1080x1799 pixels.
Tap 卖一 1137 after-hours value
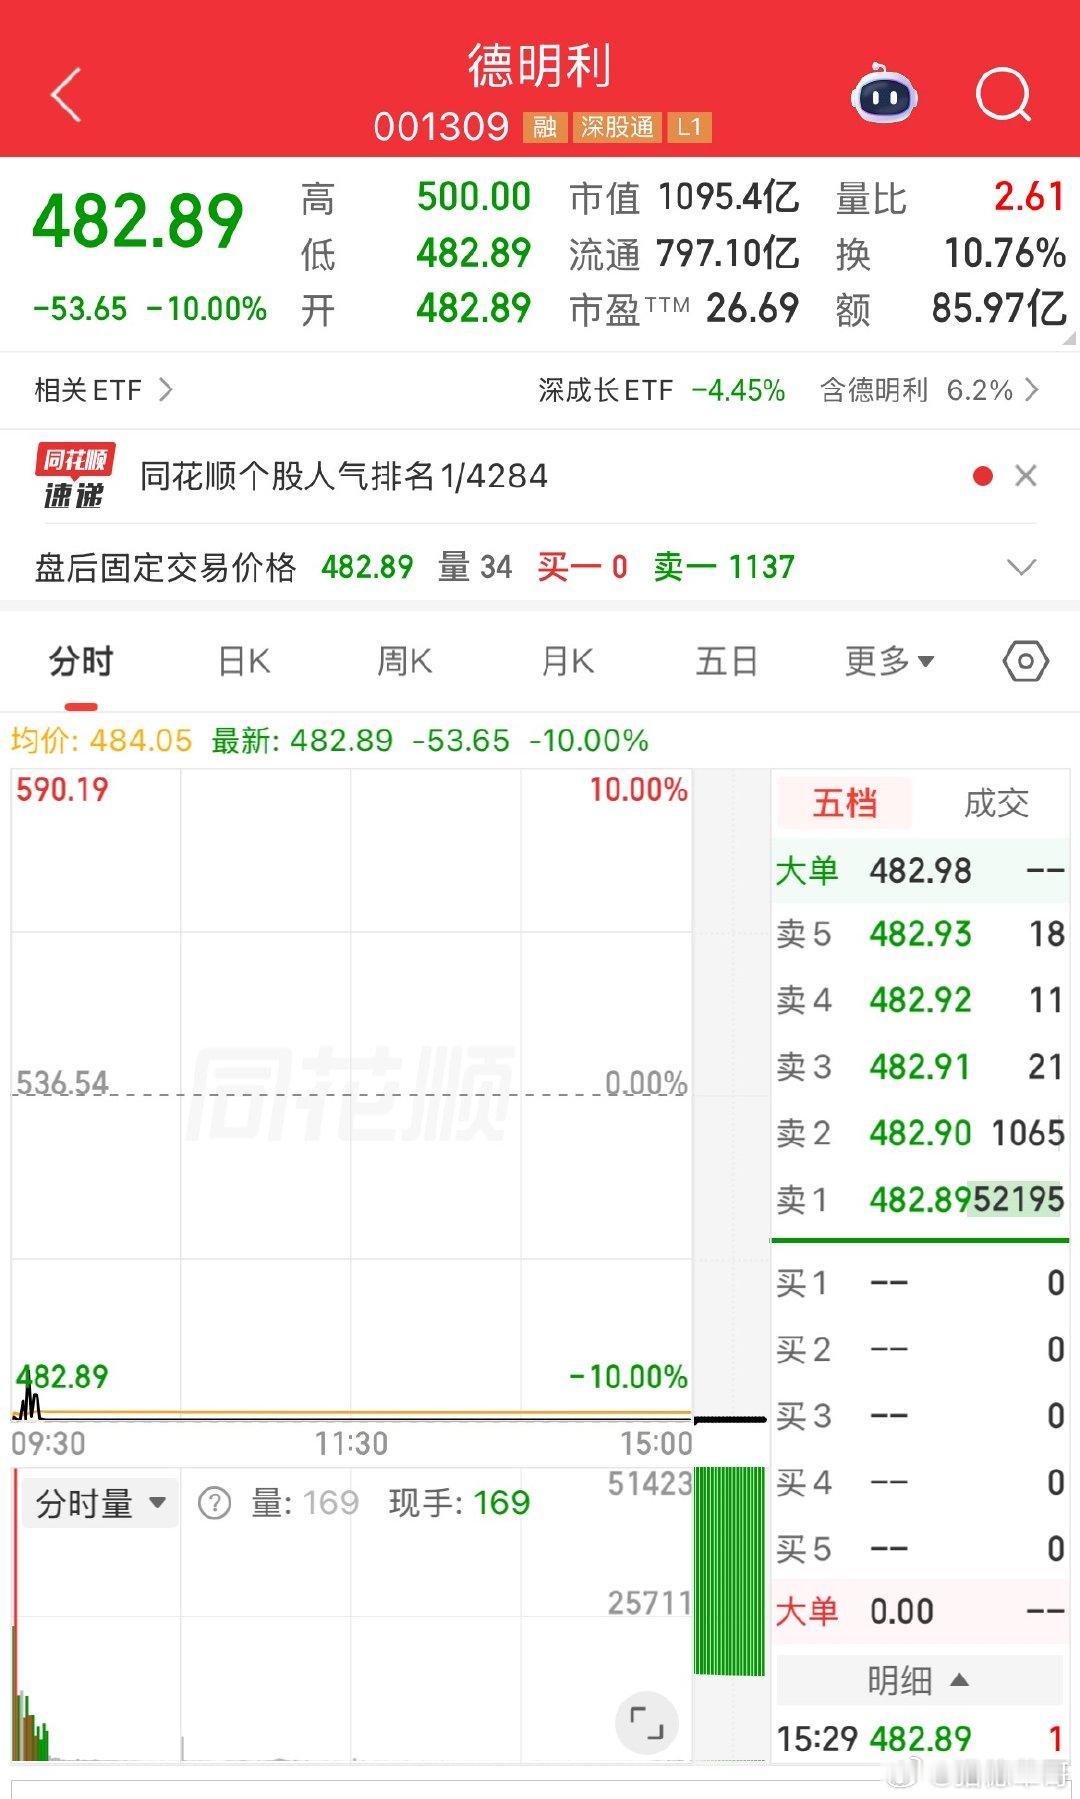pyautogui.click(x=724, y=568)
